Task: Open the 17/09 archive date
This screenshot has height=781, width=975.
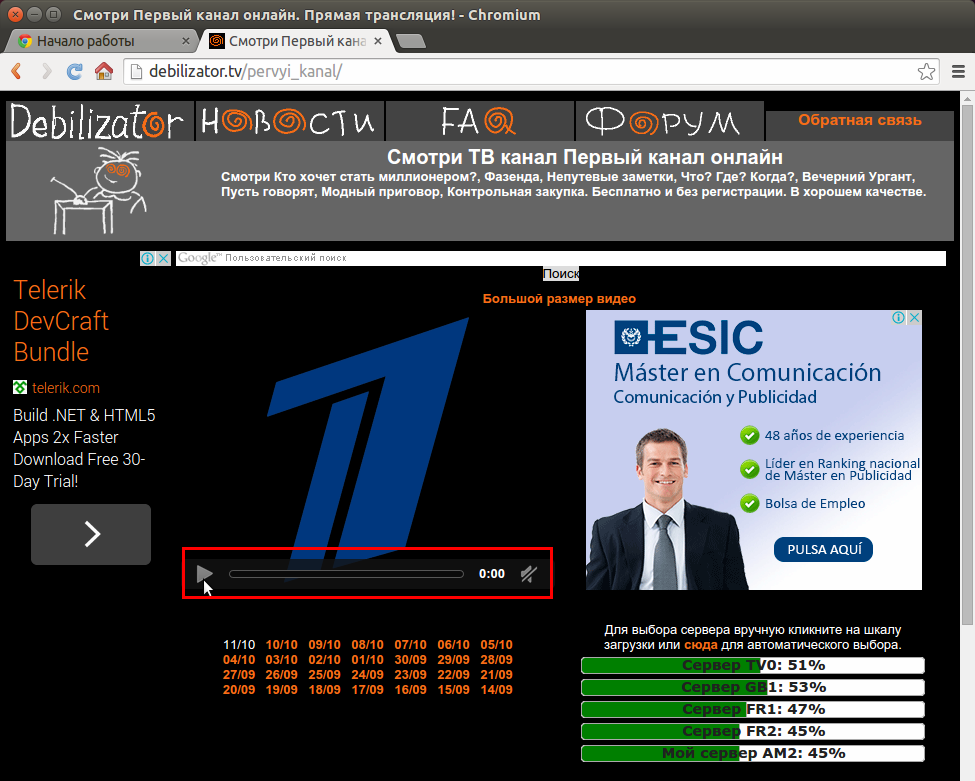Action: [367, 690]
